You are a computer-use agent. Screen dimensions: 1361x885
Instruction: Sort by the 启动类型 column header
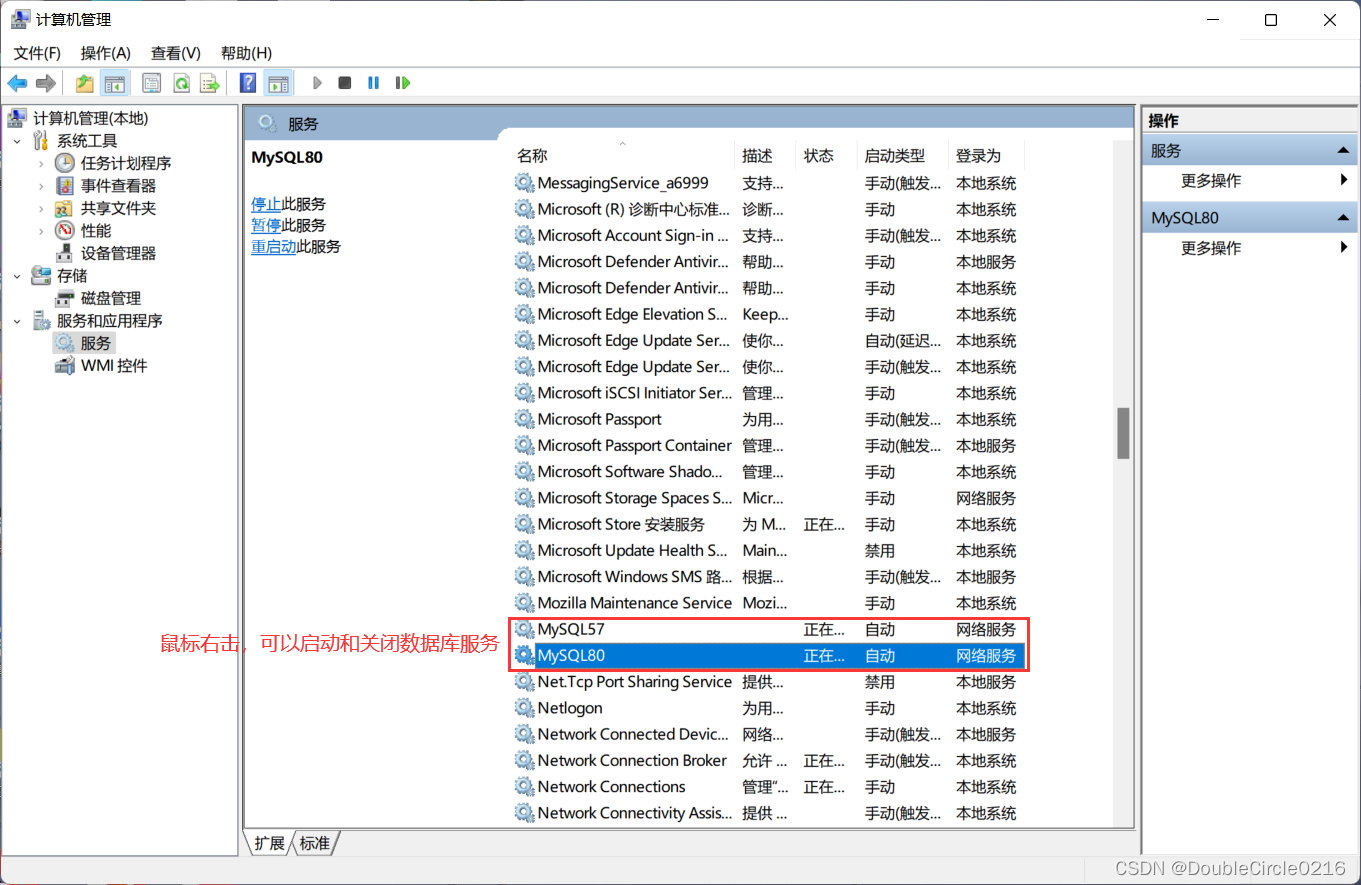[903, 156]
